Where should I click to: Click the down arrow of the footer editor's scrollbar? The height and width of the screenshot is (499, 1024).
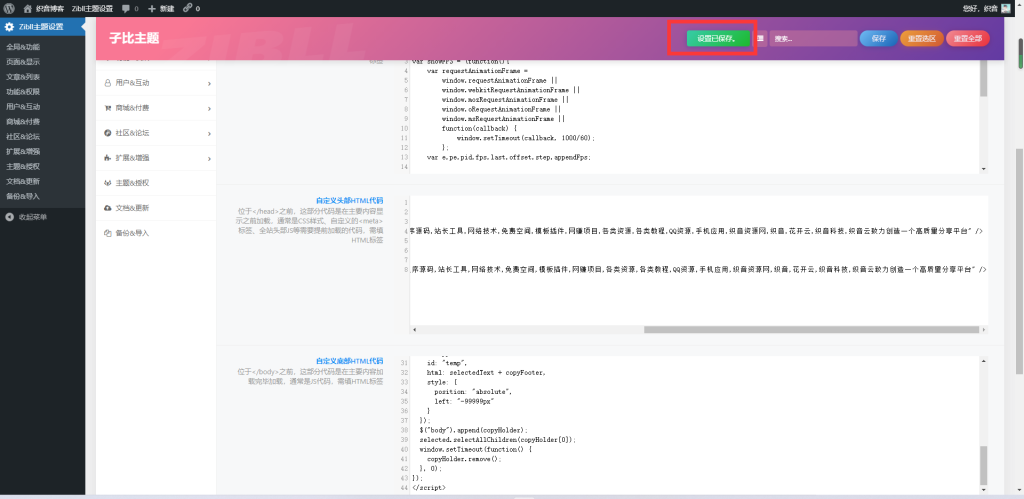(x=984, y=489)
